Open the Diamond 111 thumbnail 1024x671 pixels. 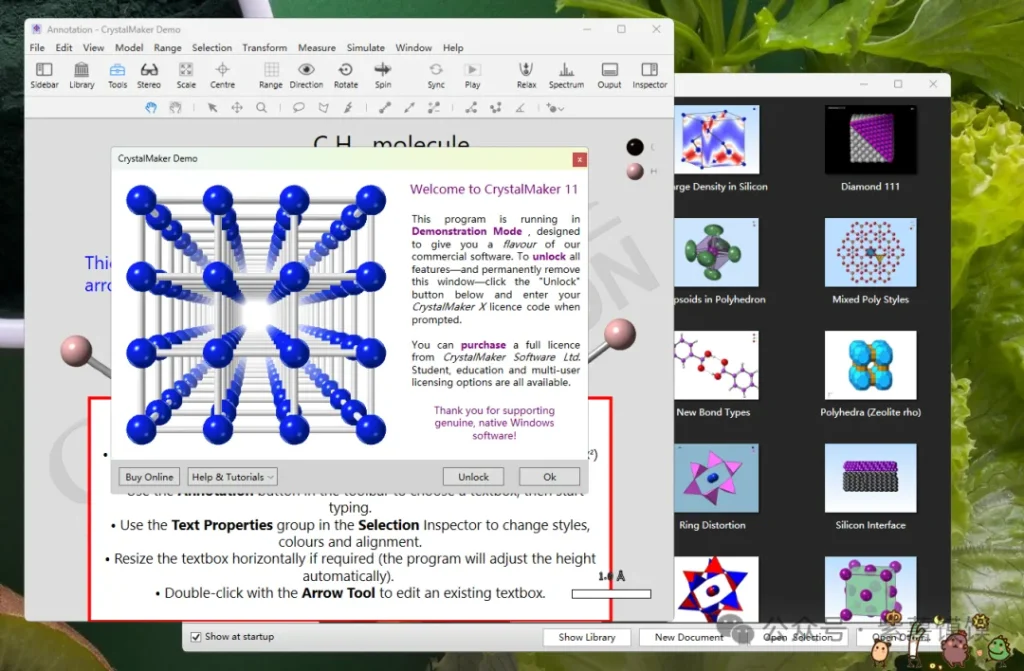click(870, 140)
